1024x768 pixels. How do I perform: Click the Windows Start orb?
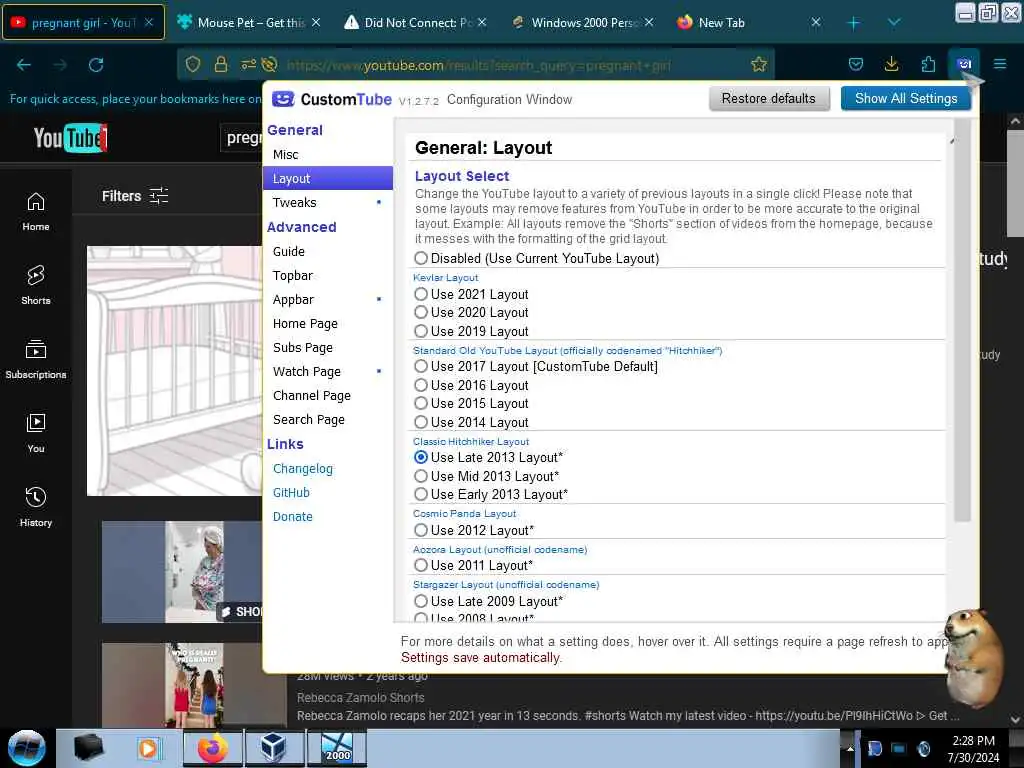pyautogui.click(x=26, y=748)
